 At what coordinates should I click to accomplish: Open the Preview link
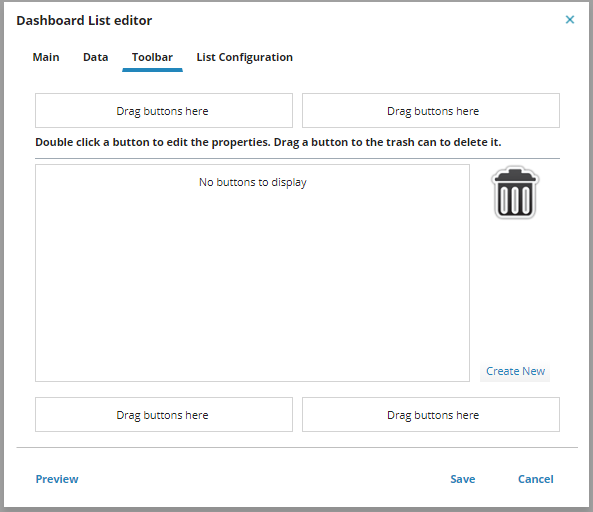click(57, 479)
